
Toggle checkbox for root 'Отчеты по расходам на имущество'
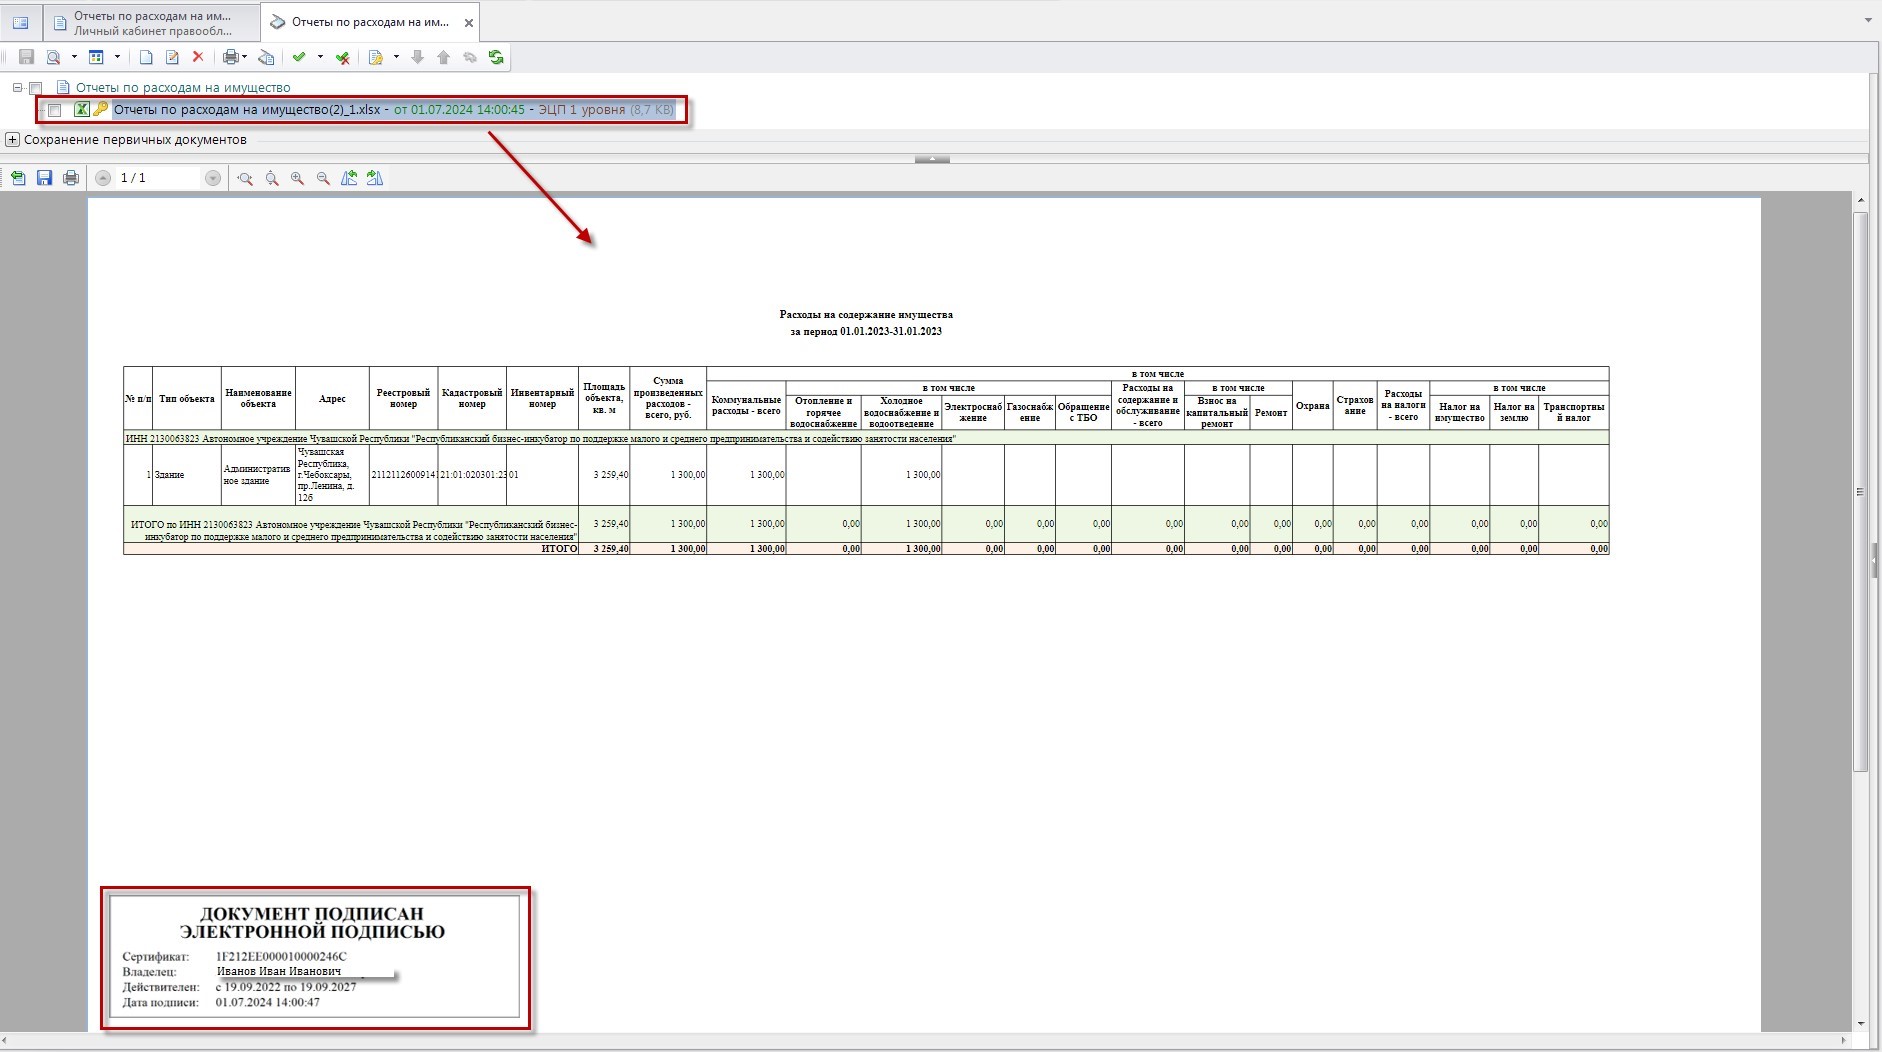36,88
